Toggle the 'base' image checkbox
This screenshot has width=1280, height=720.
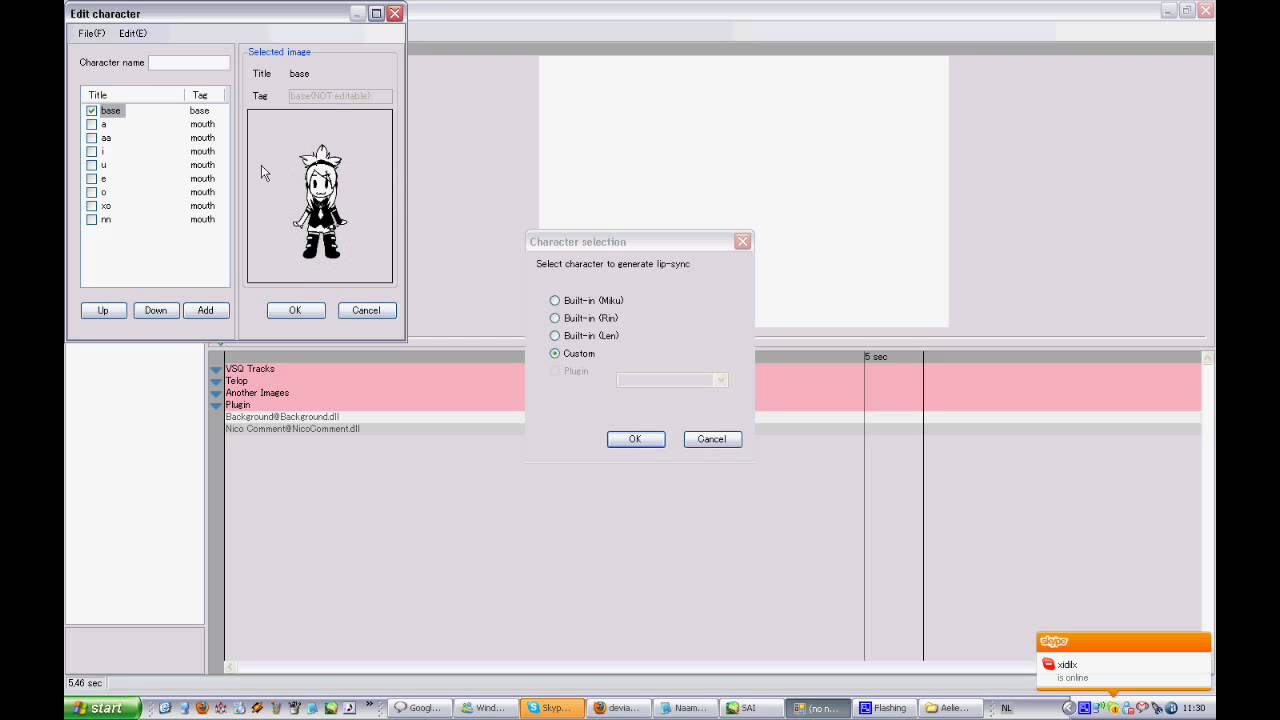pos(92,111)
